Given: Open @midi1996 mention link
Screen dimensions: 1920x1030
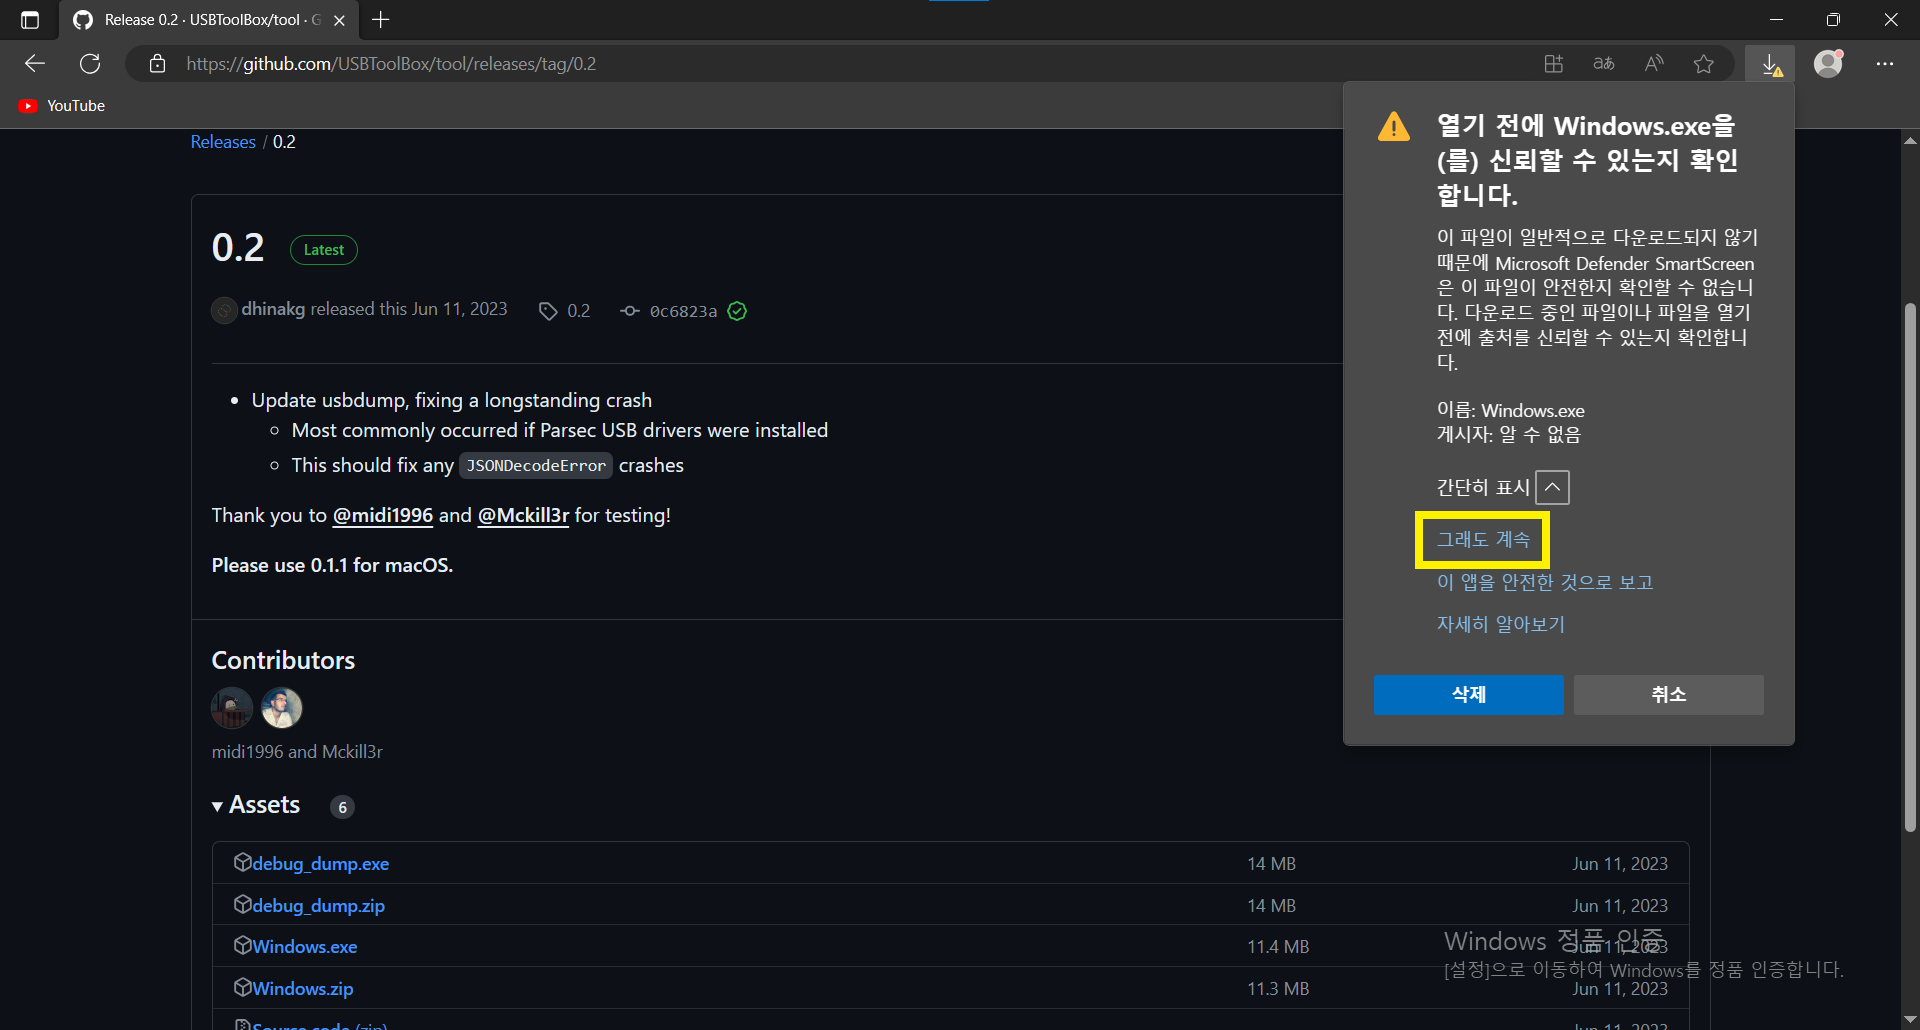Looking at the screenshot, I should click(383, 515).
